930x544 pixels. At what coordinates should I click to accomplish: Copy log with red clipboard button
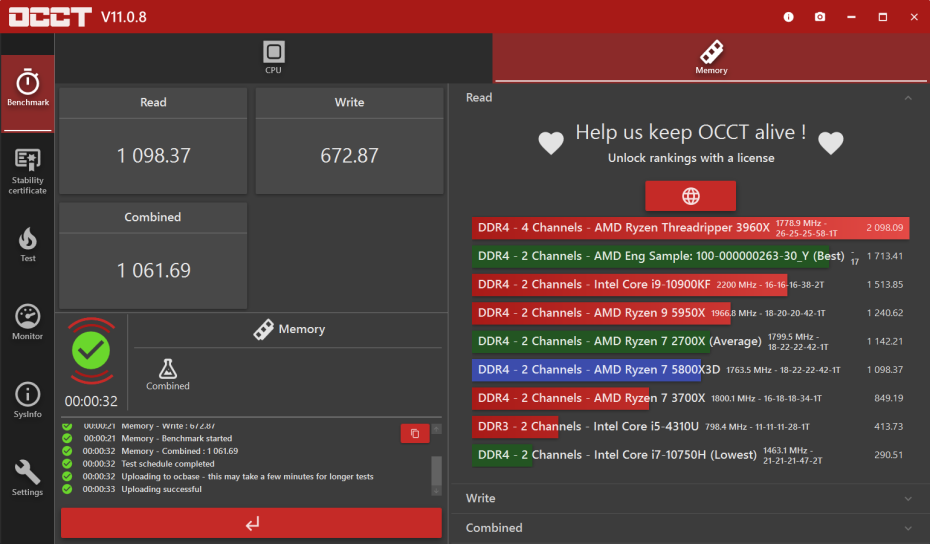[415, 434]
